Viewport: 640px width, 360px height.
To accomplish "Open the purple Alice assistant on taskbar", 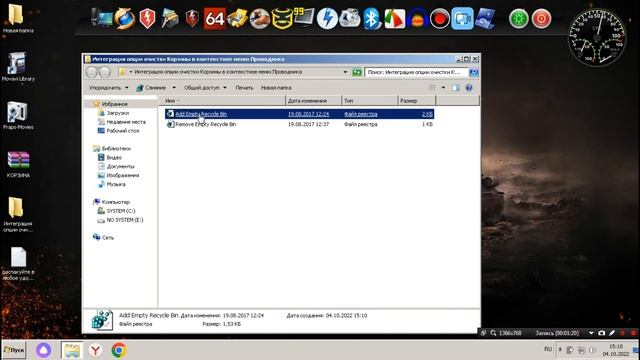I will (x=43, y=350).
